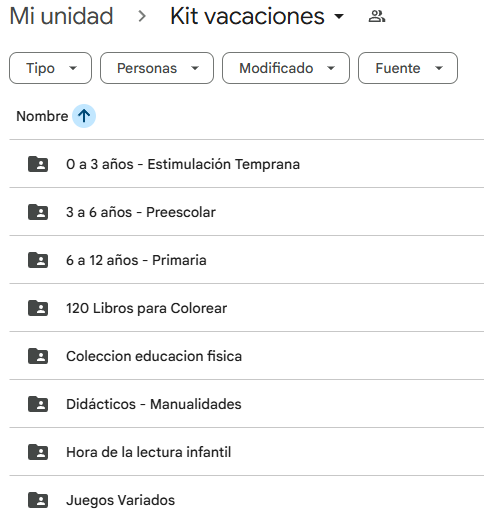Click the shared people icon beside Kit vacaciones
484x523 pixels.
[x=377, y=16]
